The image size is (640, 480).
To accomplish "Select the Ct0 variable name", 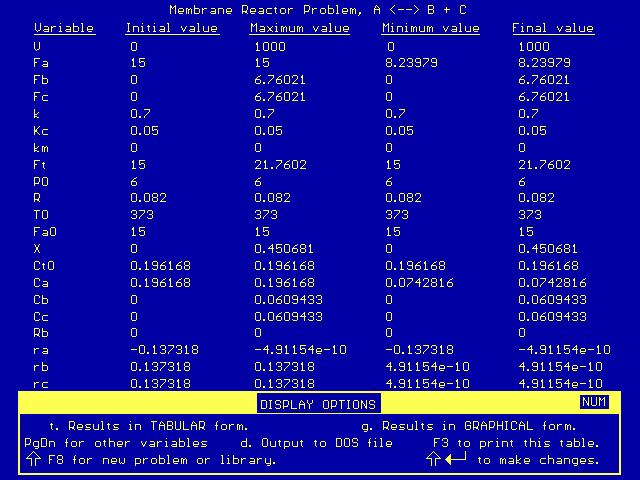I will point(44,265).
